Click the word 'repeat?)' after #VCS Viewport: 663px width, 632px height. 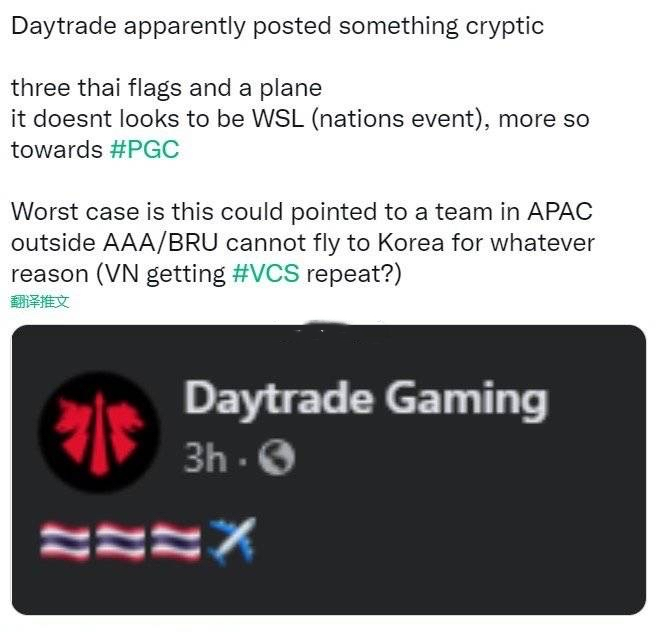(x=353, y=274)
